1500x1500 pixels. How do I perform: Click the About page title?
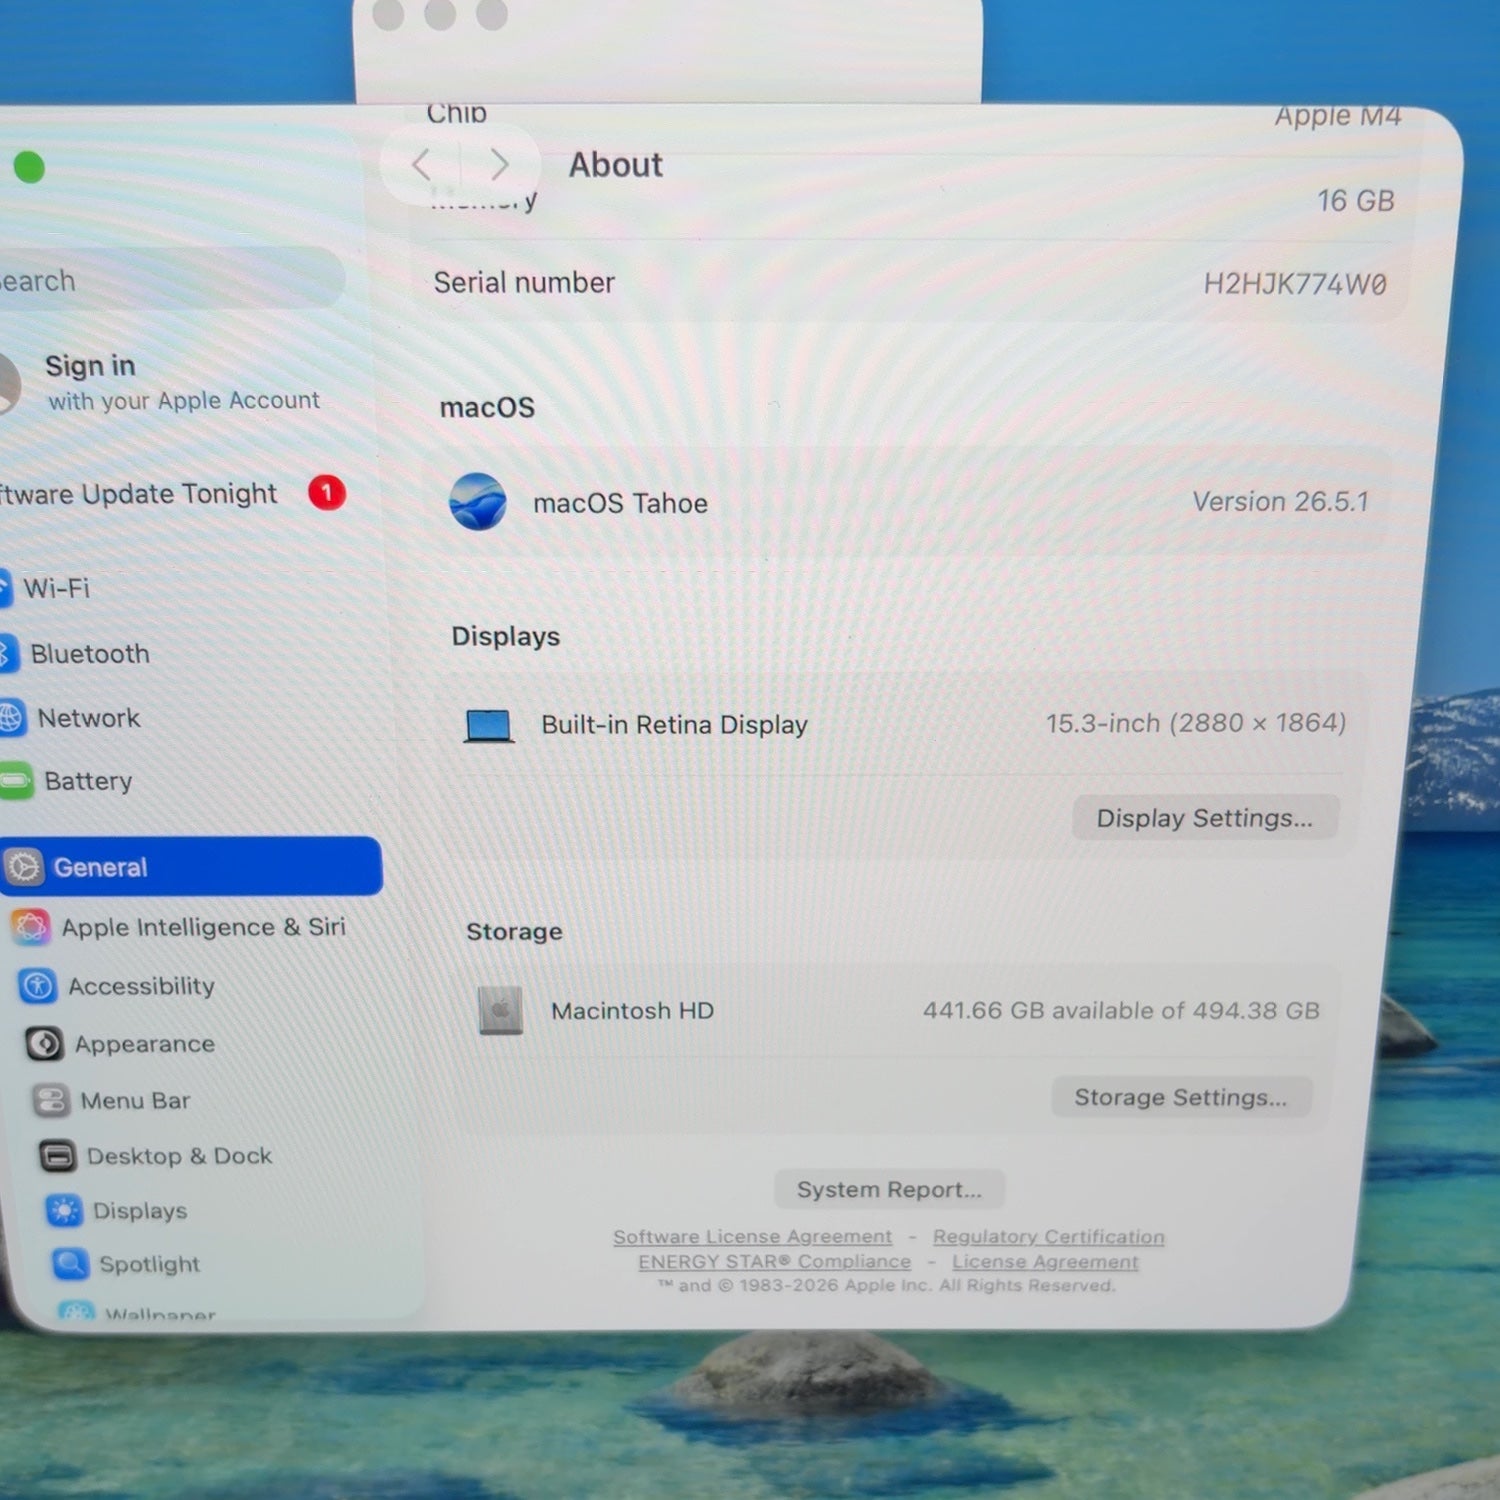616,164
